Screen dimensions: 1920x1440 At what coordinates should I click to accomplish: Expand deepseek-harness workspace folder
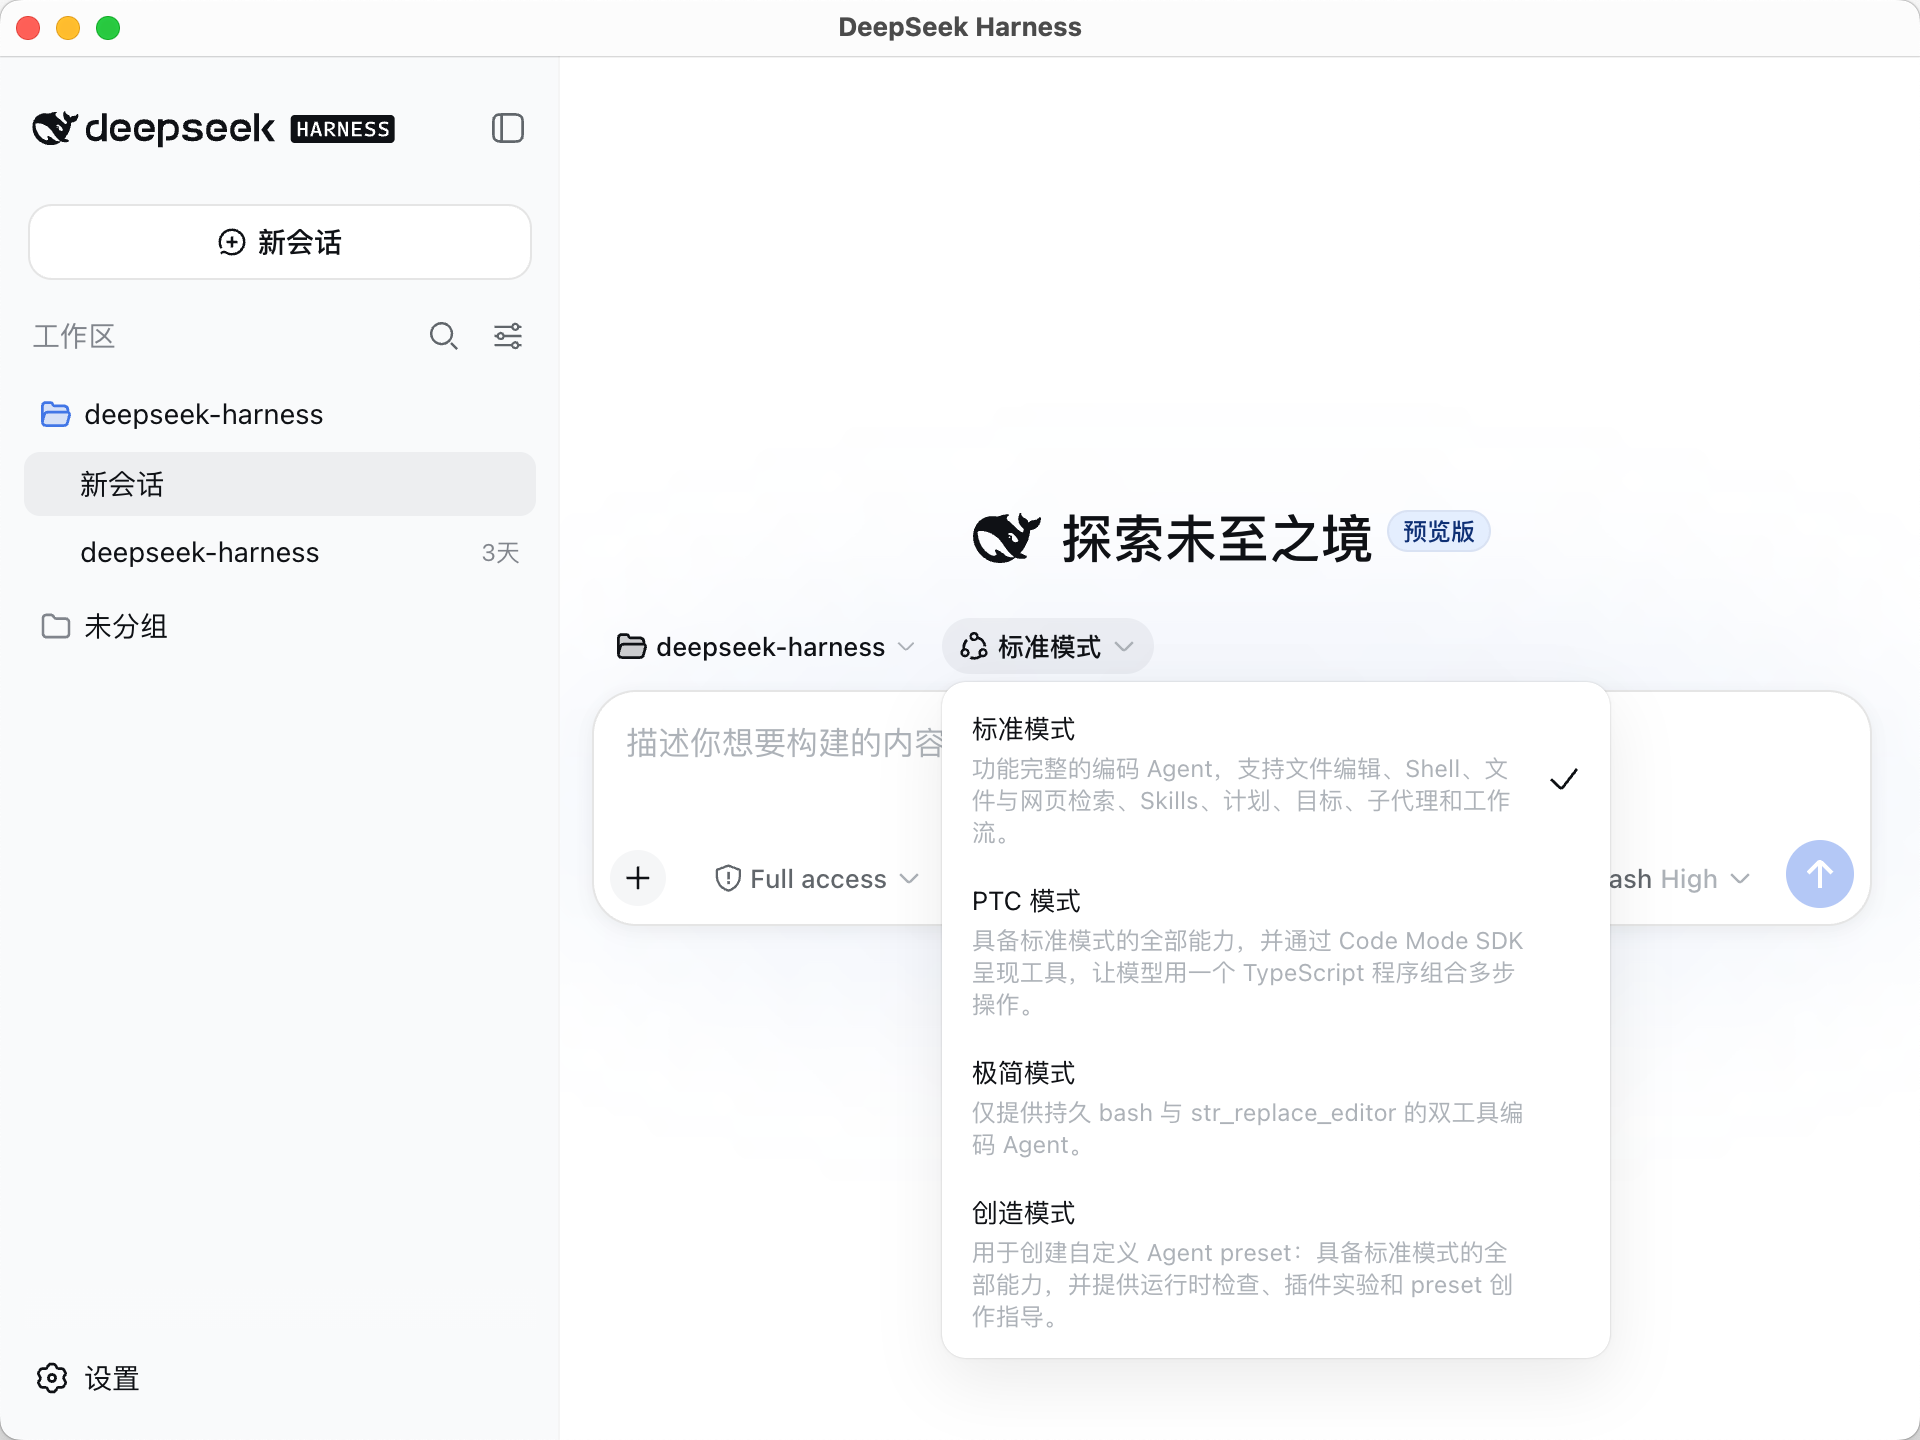tap(280, 414)
